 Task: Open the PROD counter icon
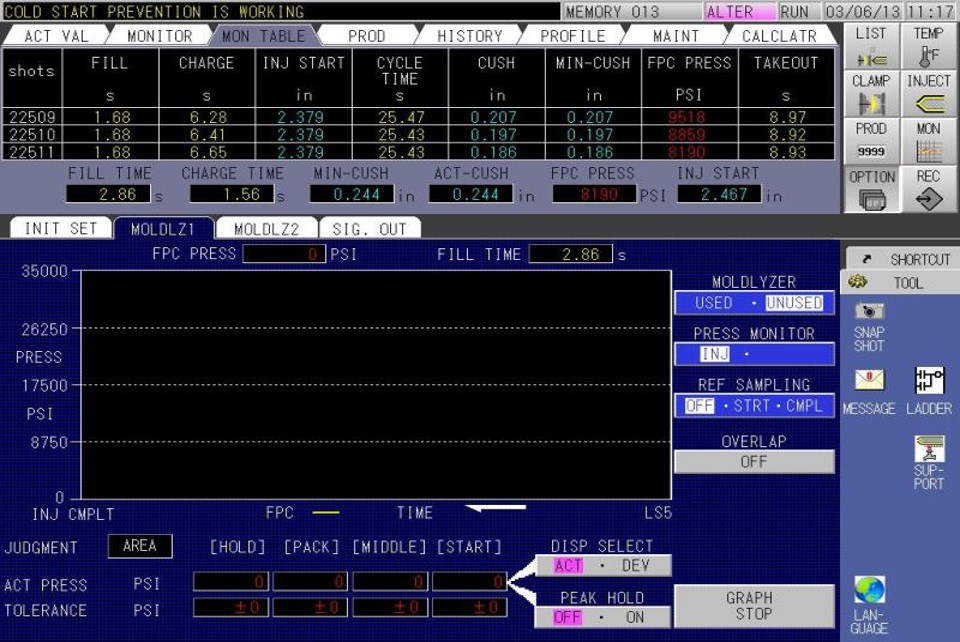pos(871,142)
